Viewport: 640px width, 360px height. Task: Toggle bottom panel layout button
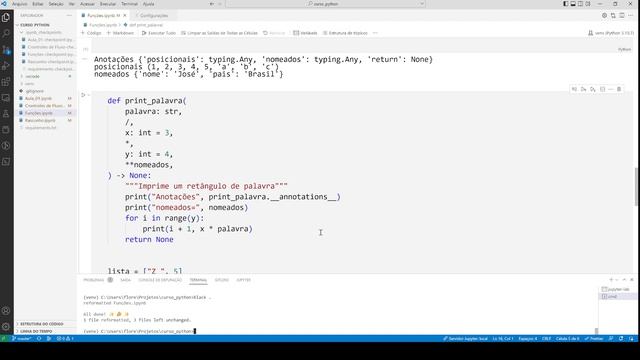(573, 4)
